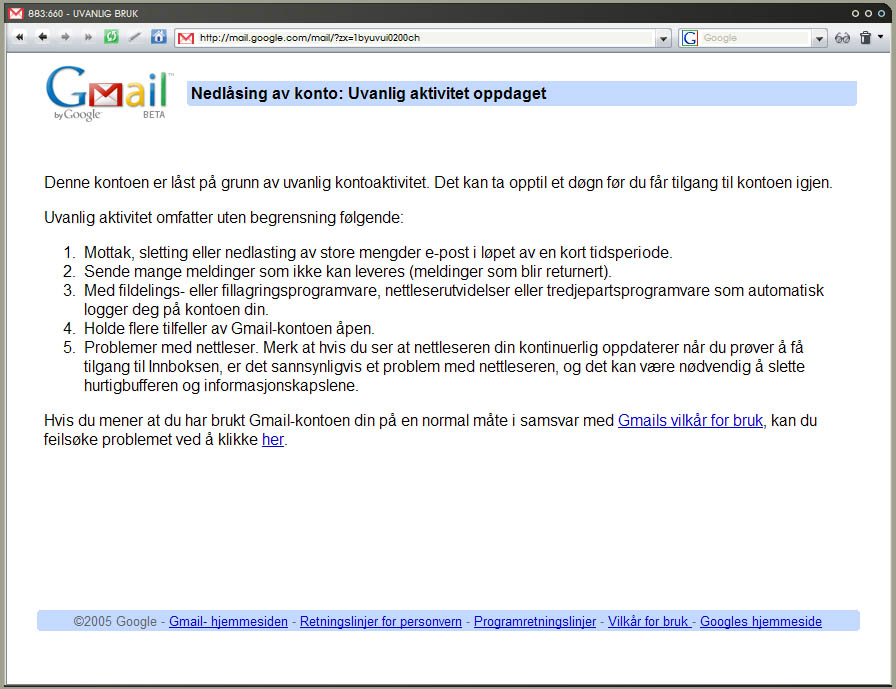Click the Gmail BETA logo

coord(109,93)
